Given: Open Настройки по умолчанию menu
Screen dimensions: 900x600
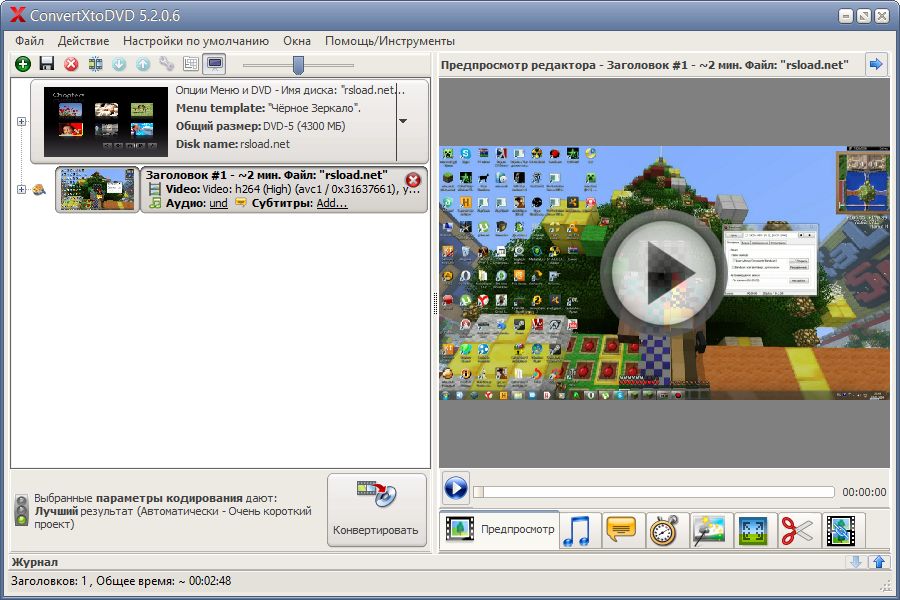Looking at the screenshot, I should pos(196,41).
